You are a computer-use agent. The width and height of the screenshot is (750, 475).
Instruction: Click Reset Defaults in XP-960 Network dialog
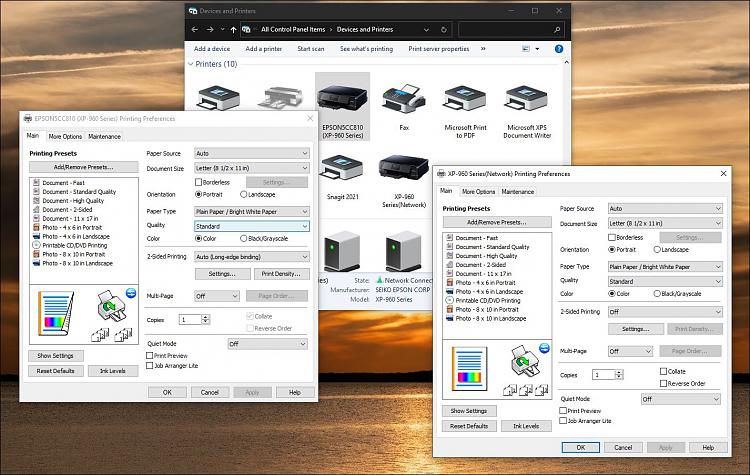click(469, 426)
